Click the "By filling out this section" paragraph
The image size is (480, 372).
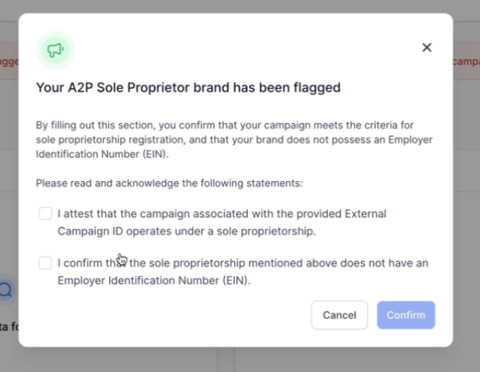tap(234, 140)
